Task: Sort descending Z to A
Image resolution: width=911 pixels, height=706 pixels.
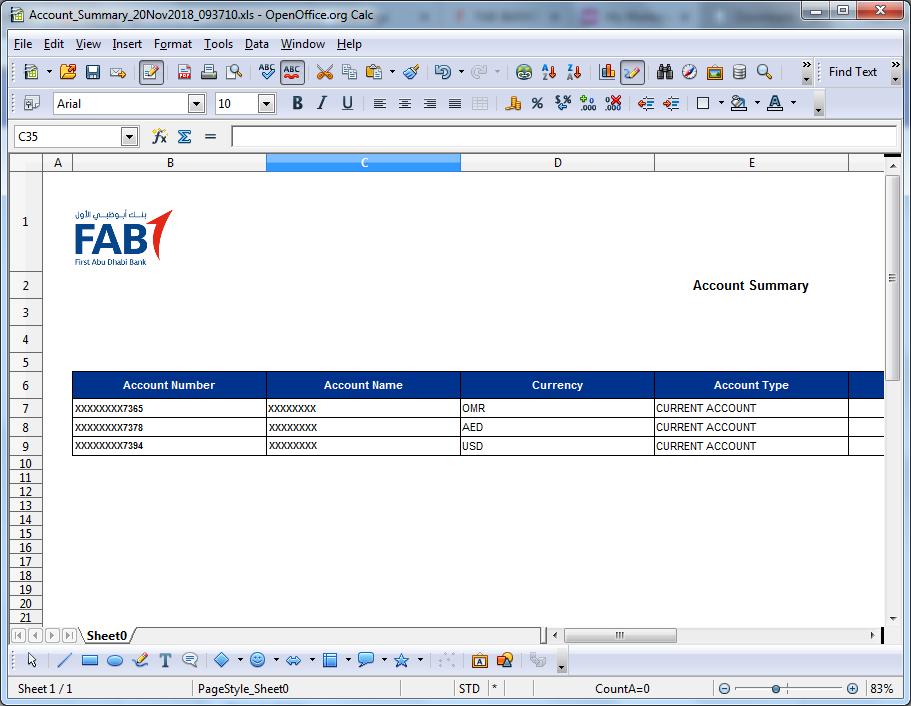Action: point(574,72)
